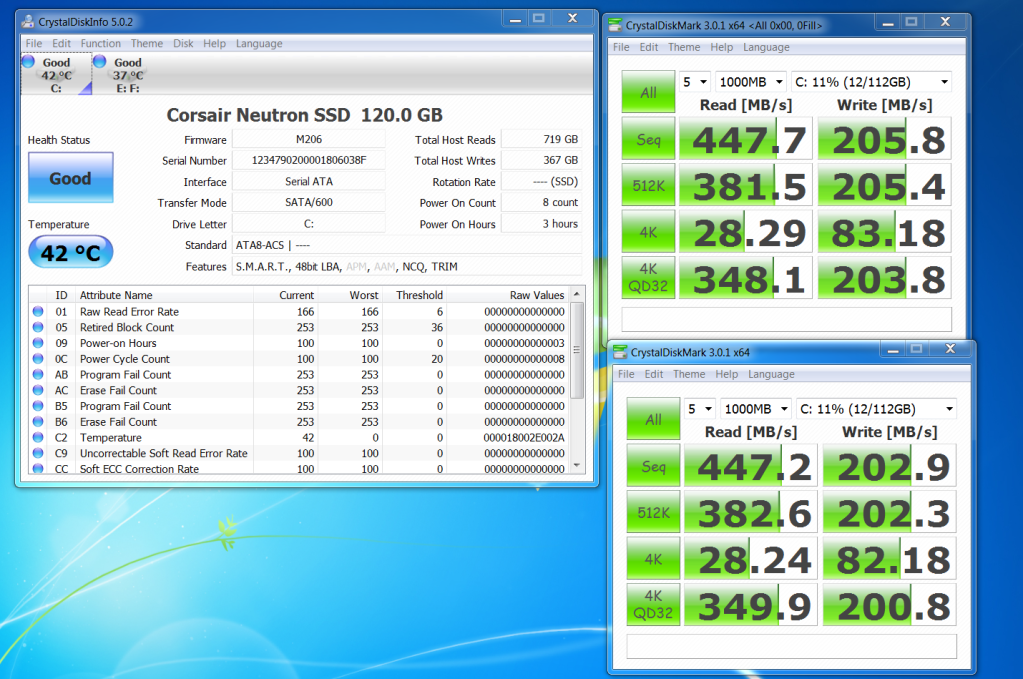The height and width of the screenshot is (679, 1023).
Task: Run the plain 4K test showing 28.24 read
Action: [653, 559]
